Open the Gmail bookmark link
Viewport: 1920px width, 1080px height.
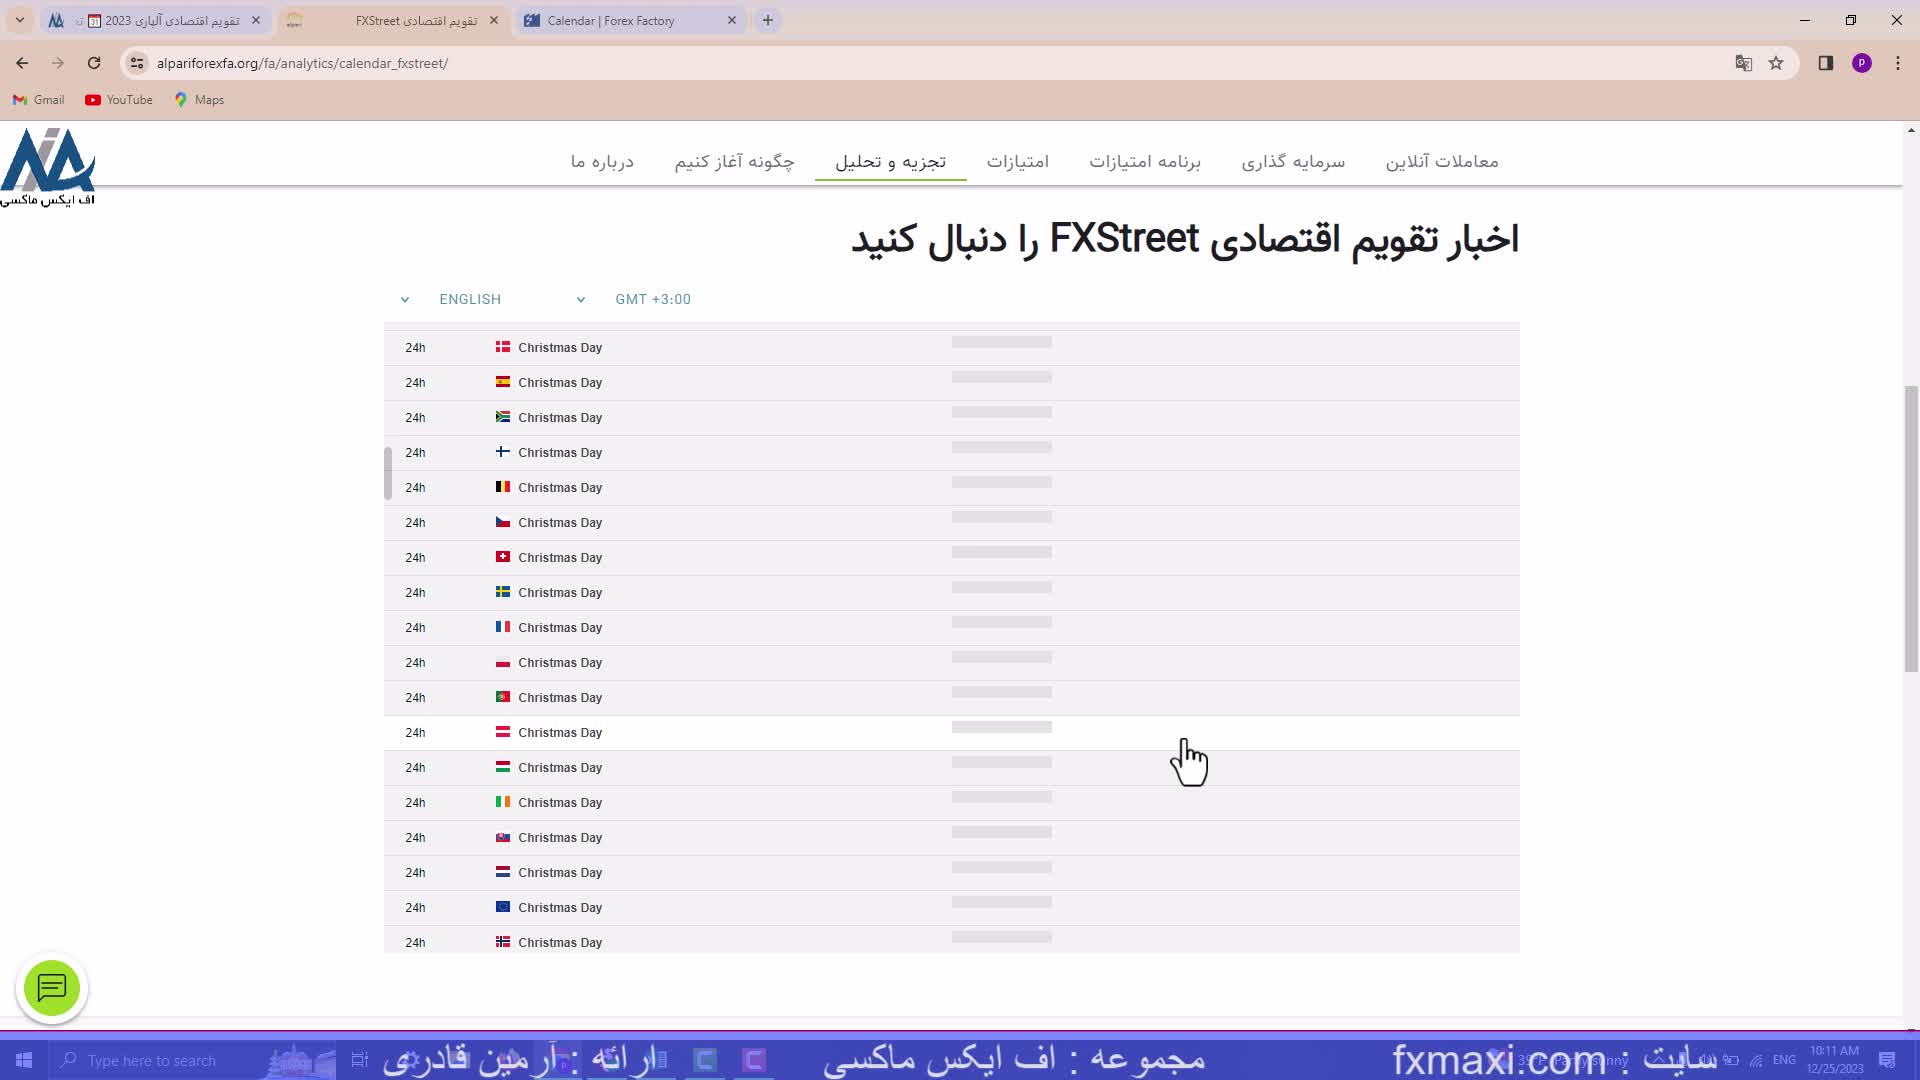tap(38, 100)
